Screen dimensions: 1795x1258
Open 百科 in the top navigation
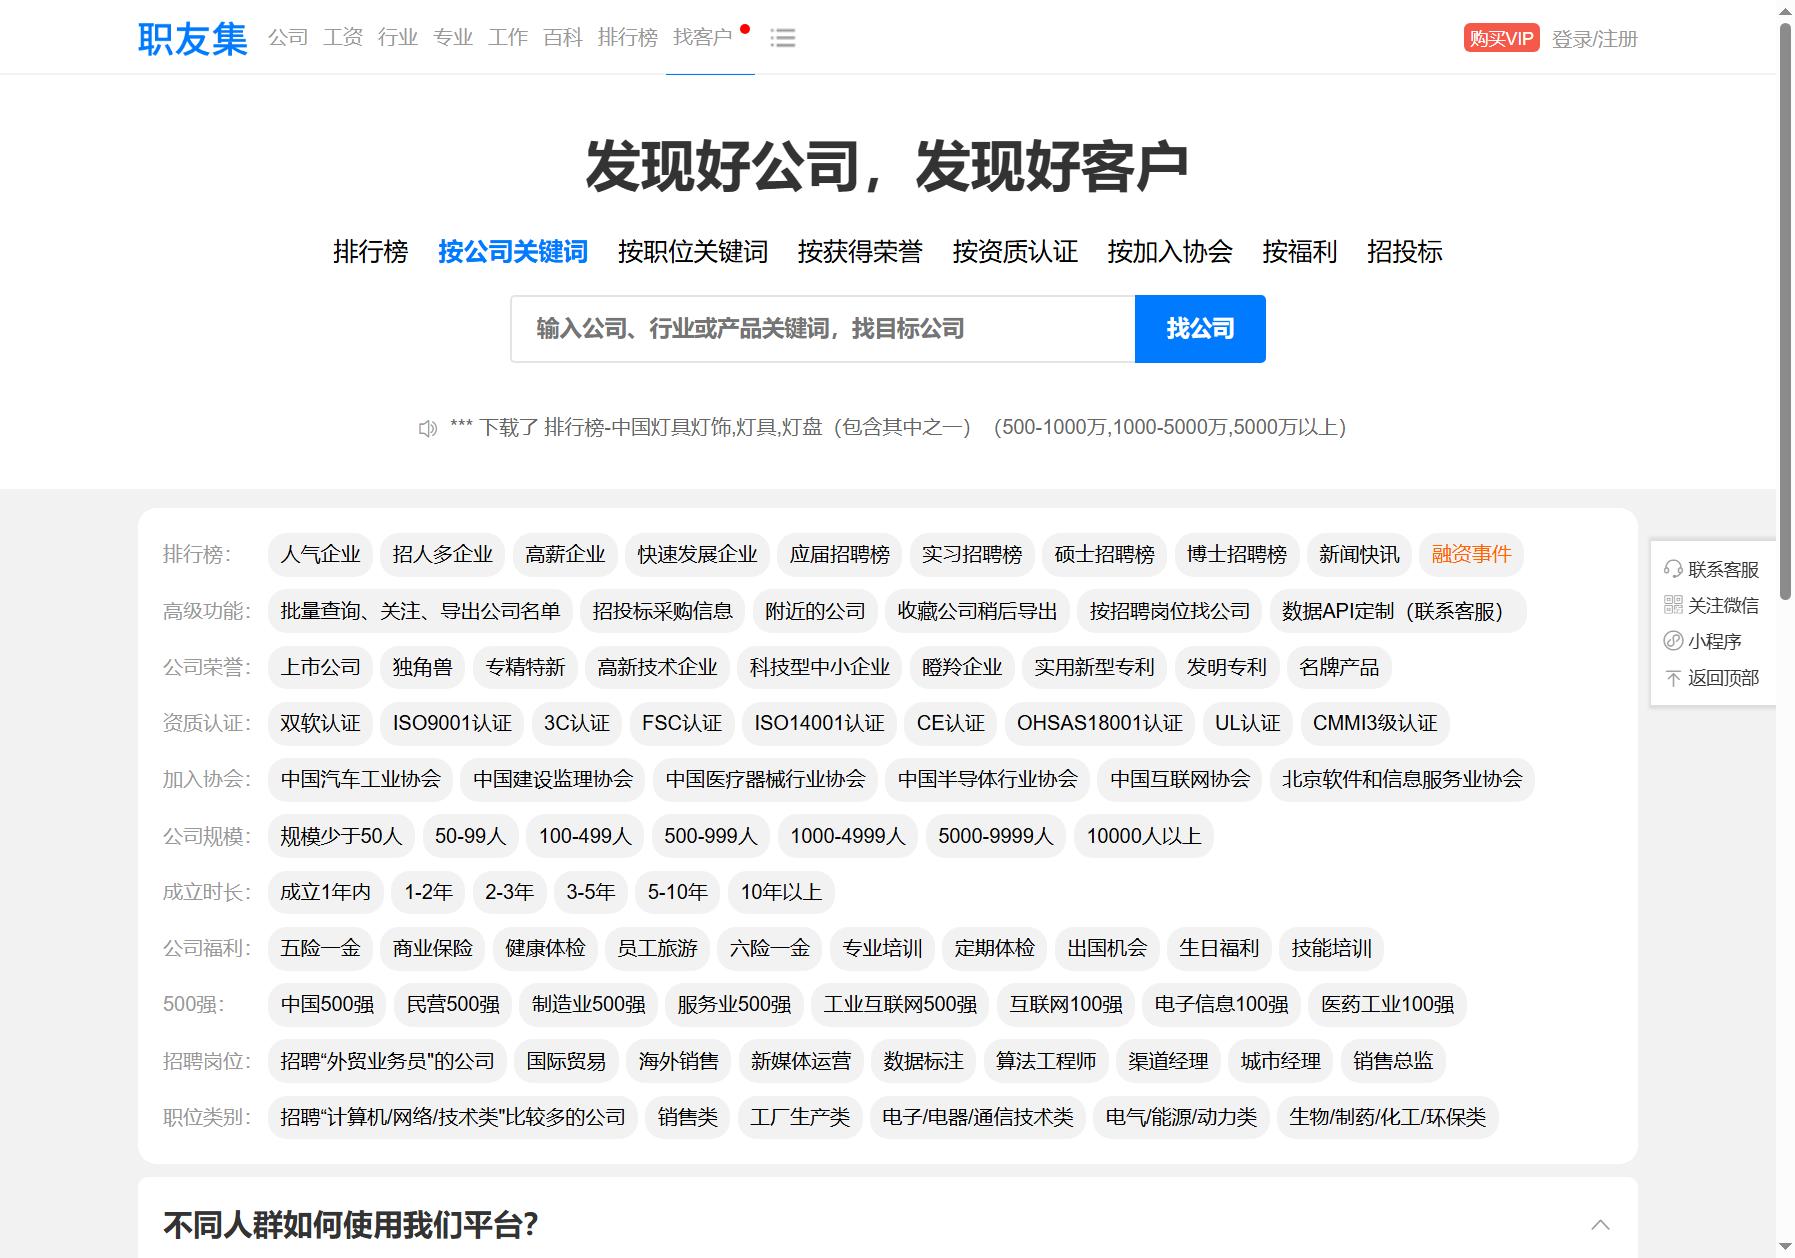point(563,38)
